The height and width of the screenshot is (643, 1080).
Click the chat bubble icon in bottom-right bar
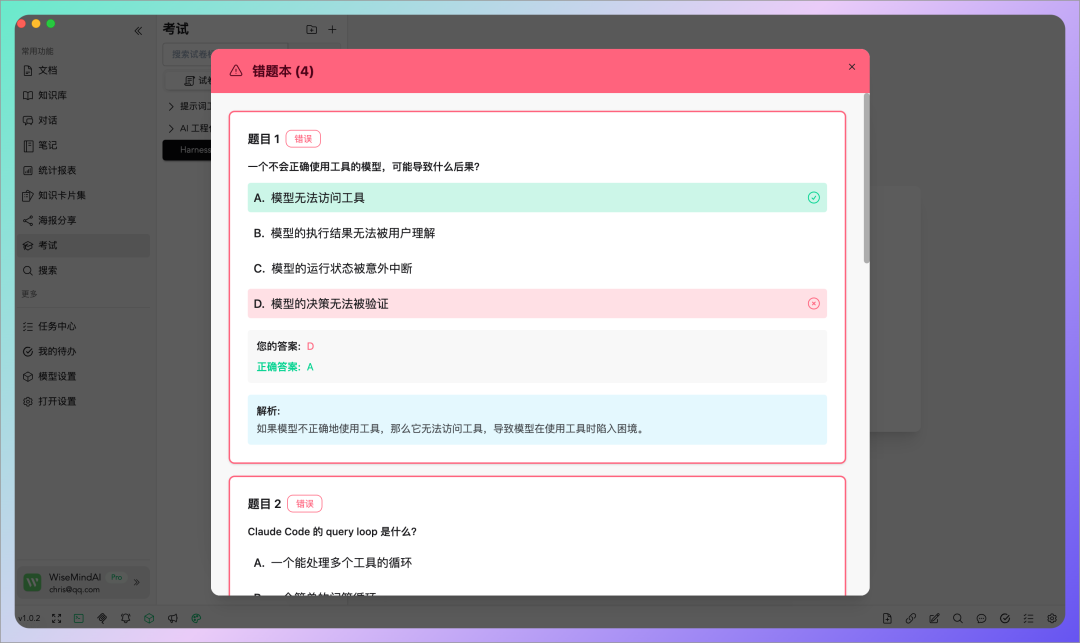[x=982, y=618]
